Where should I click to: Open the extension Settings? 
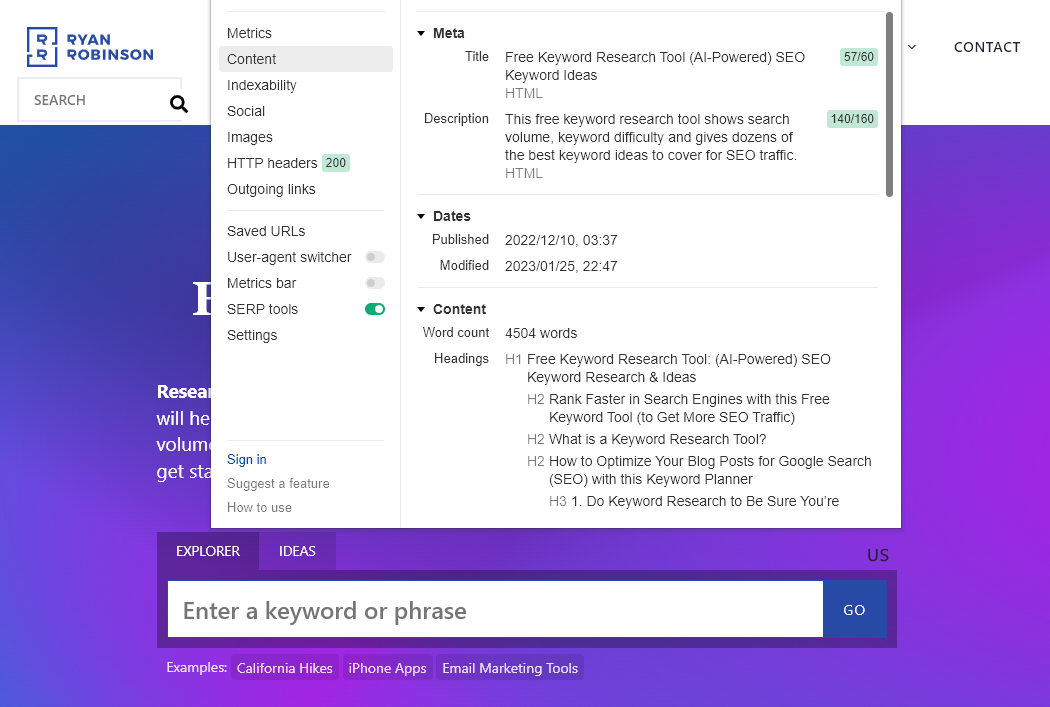252,335
